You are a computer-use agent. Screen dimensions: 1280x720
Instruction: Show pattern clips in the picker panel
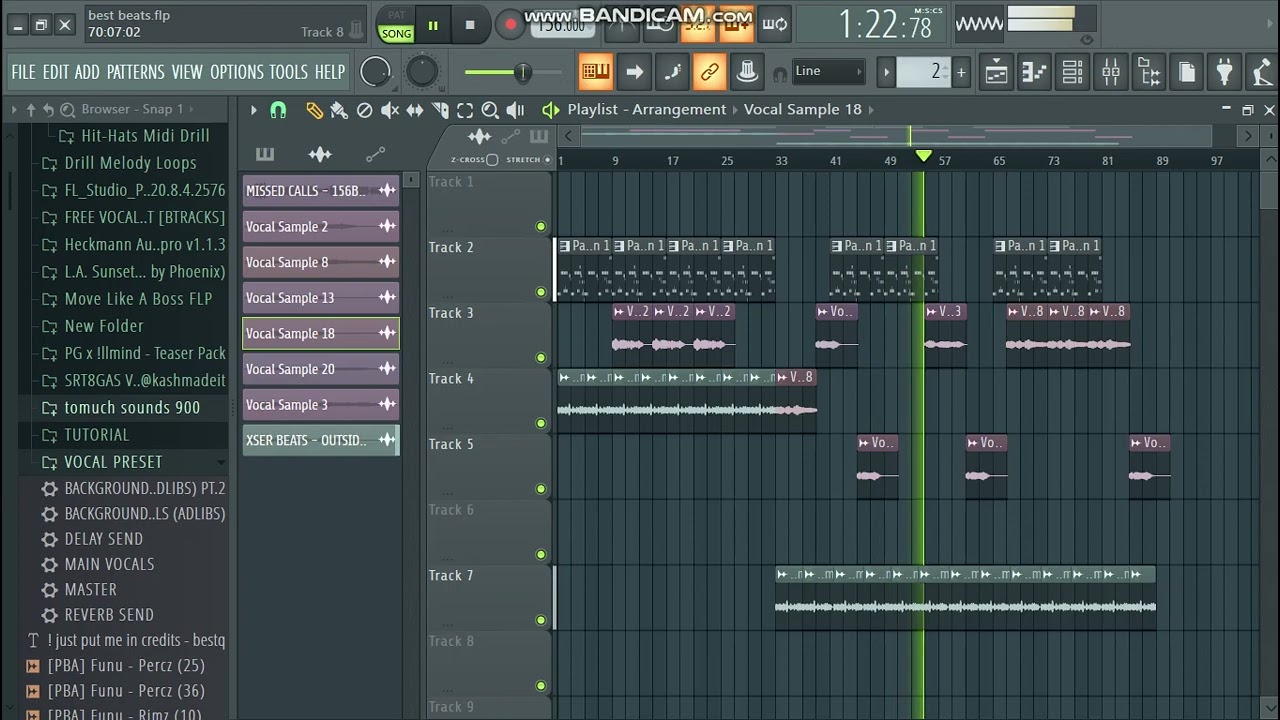click(x=265, y=154)
